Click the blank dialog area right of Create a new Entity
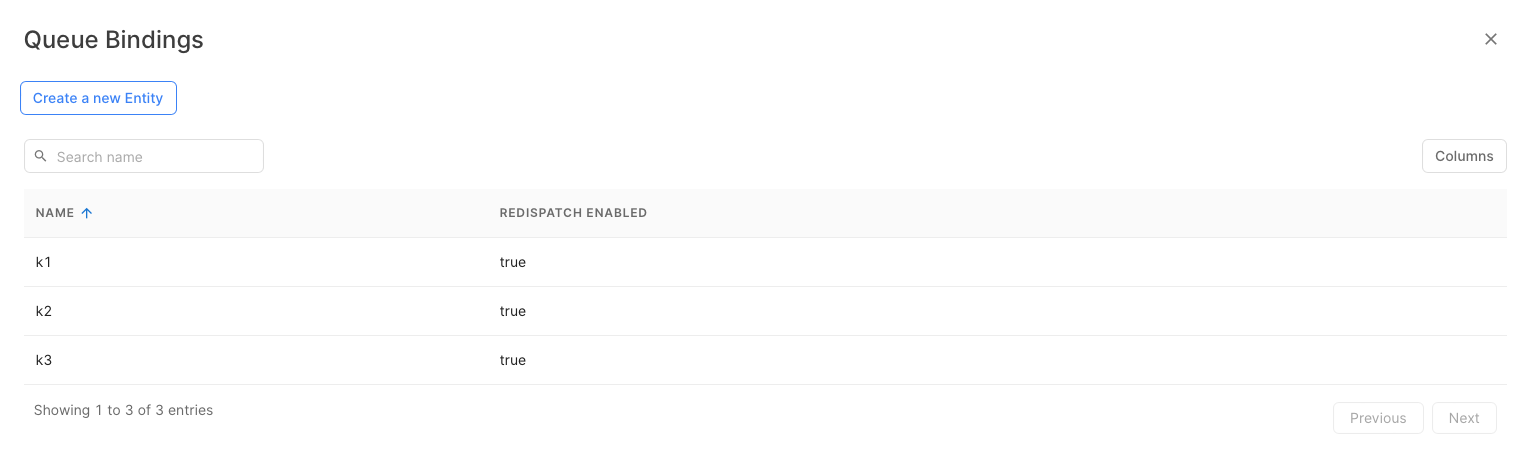 tap(700, 98)
